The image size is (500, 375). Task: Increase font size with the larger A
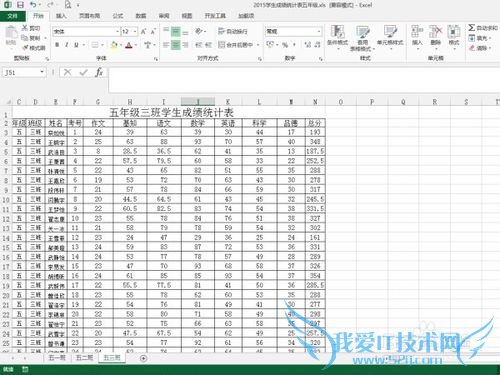pyautogui.click(x=143, y=32)
